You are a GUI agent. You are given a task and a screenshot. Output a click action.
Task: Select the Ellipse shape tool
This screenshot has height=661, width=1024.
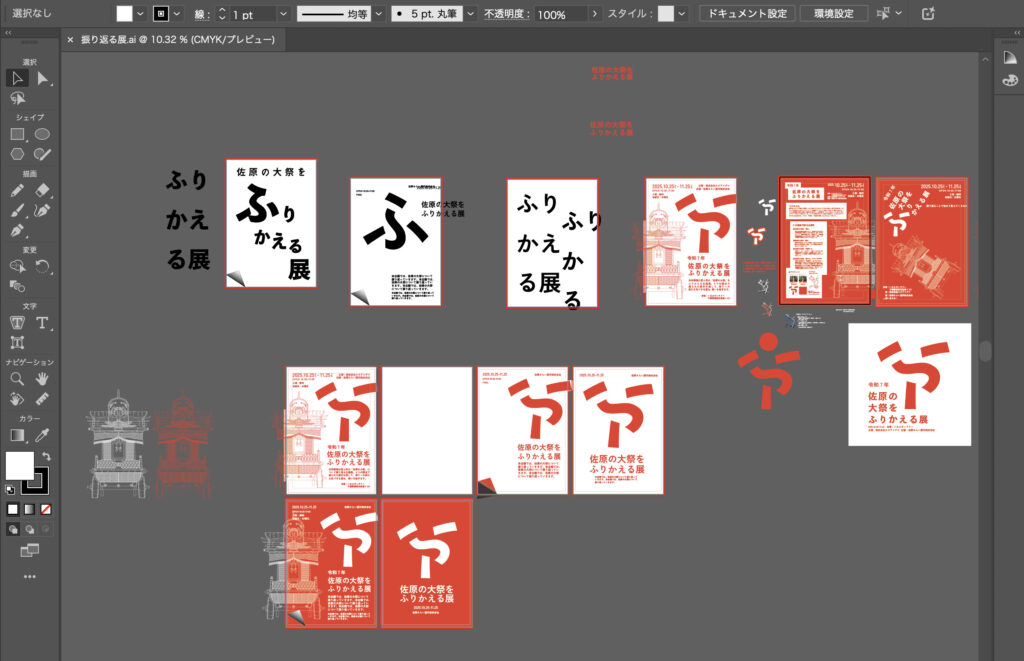tap(43, 134)
